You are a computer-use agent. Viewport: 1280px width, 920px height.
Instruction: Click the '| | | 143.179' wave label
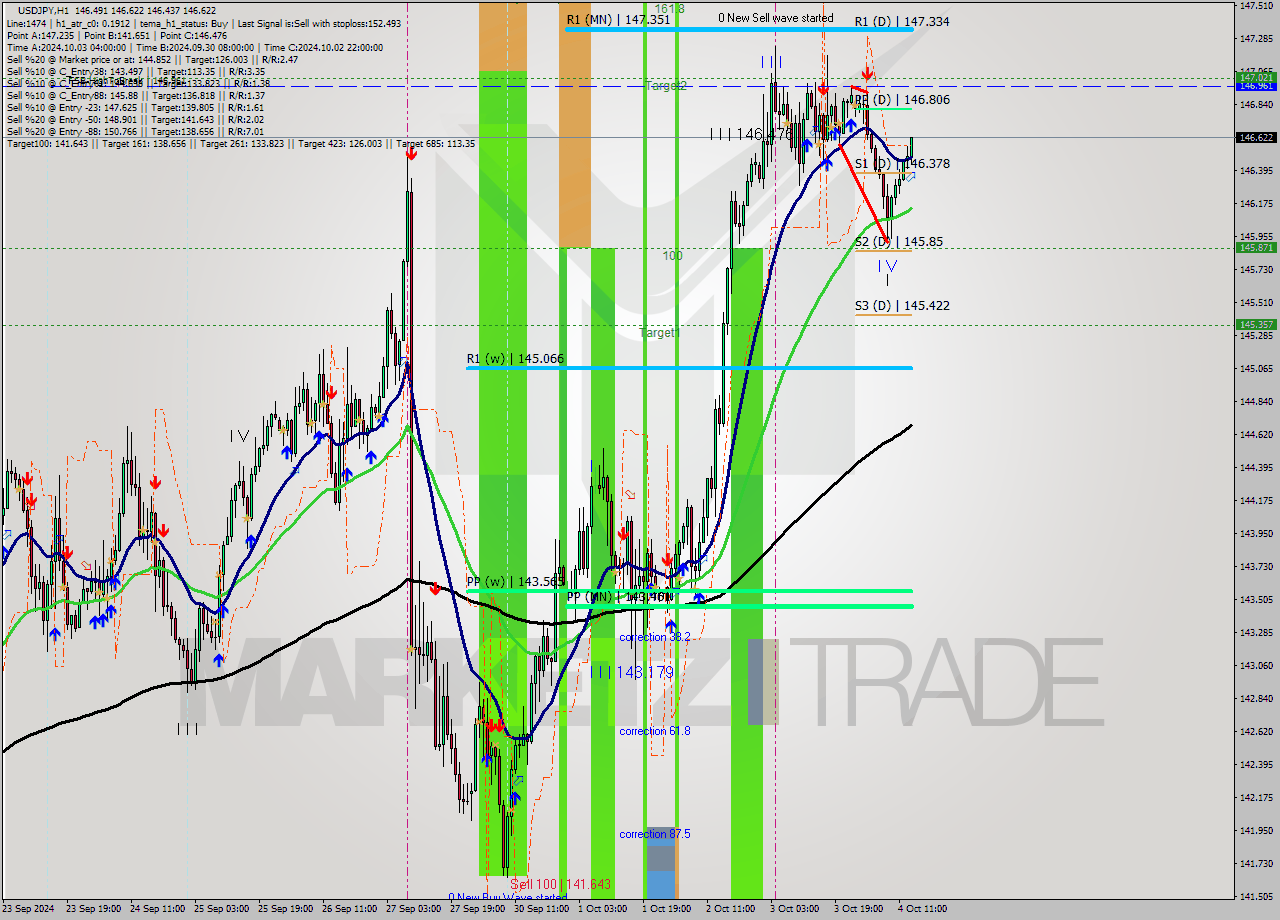pyautogui.click(x=632, y=672)
